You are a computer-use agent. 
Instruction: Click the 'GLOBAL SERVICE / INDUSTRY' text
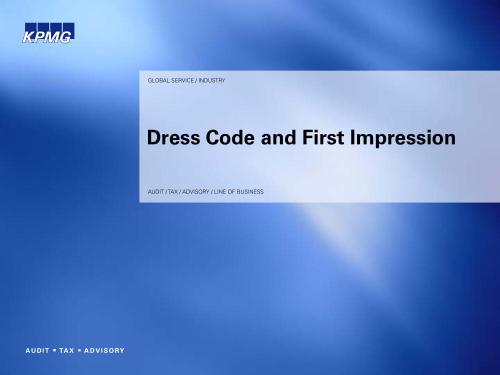coord(186,80)
